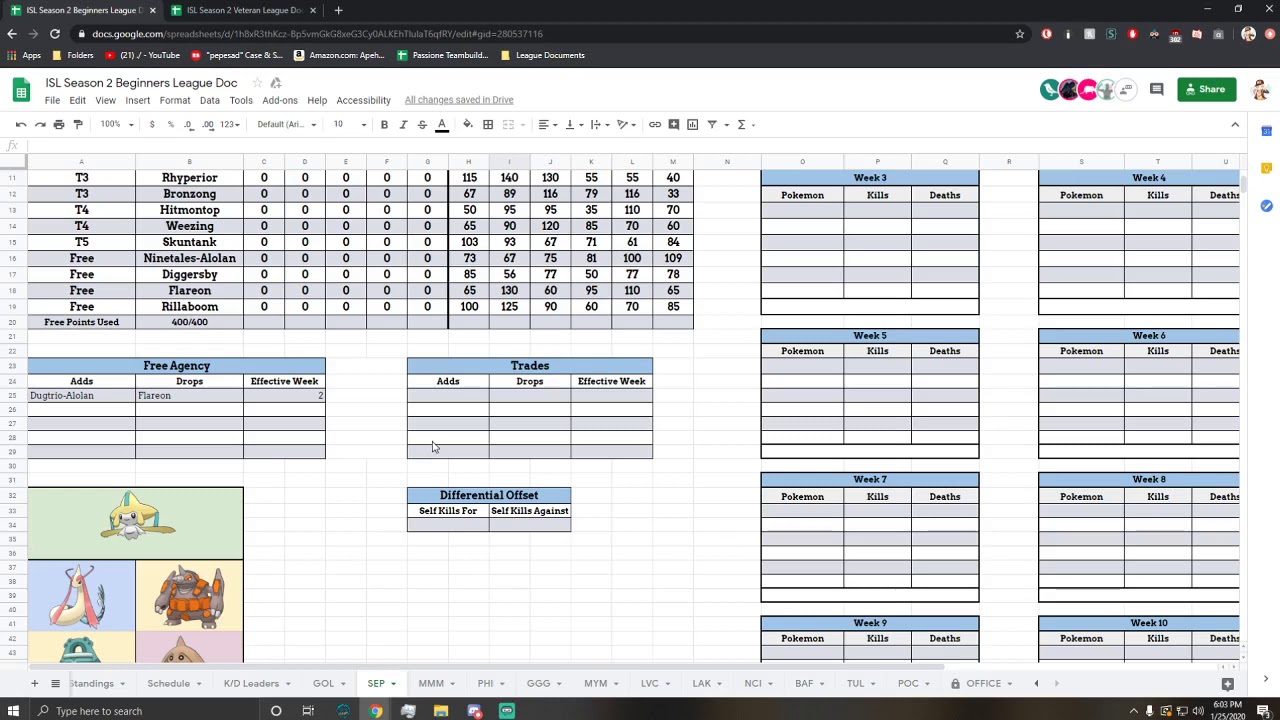Format as currency with dollar icon
Viewport: 1280px width, 720px height.
click(x=152, y=124)
